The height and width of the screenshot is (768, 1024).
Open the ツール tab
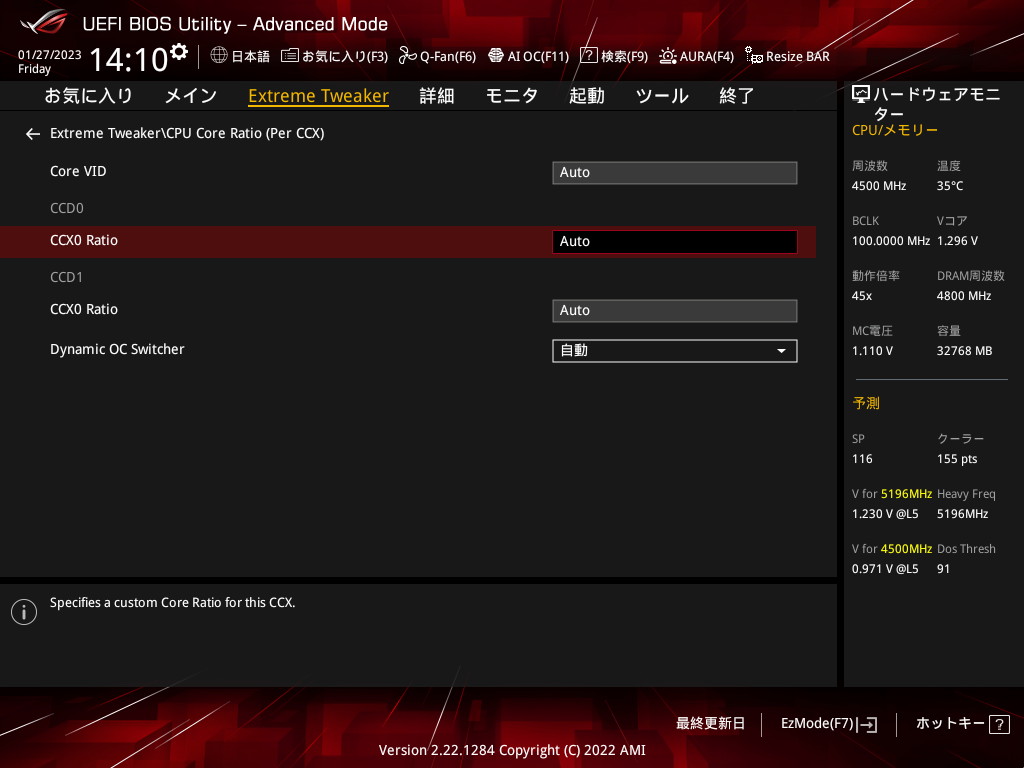click(x=662, y=96)
